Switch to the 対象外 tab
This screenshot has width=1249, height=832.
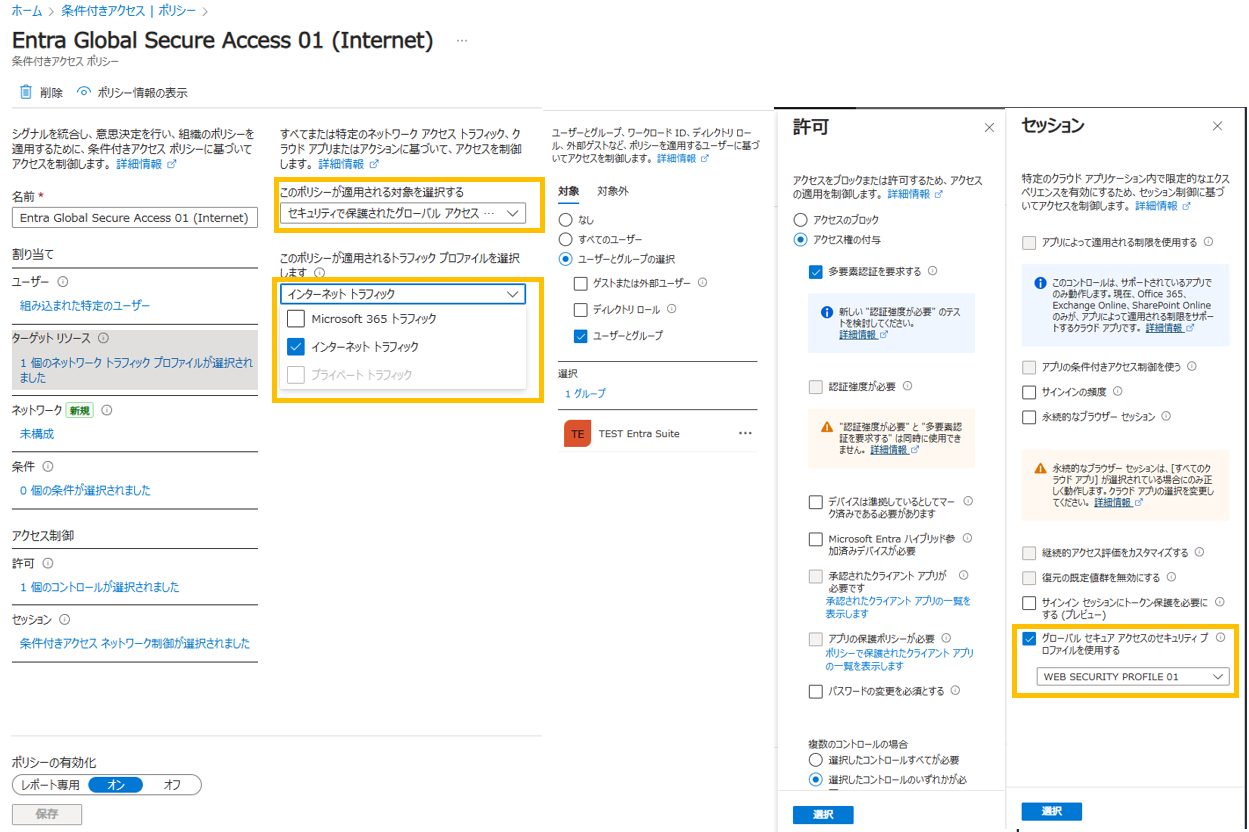pos(613,191)
